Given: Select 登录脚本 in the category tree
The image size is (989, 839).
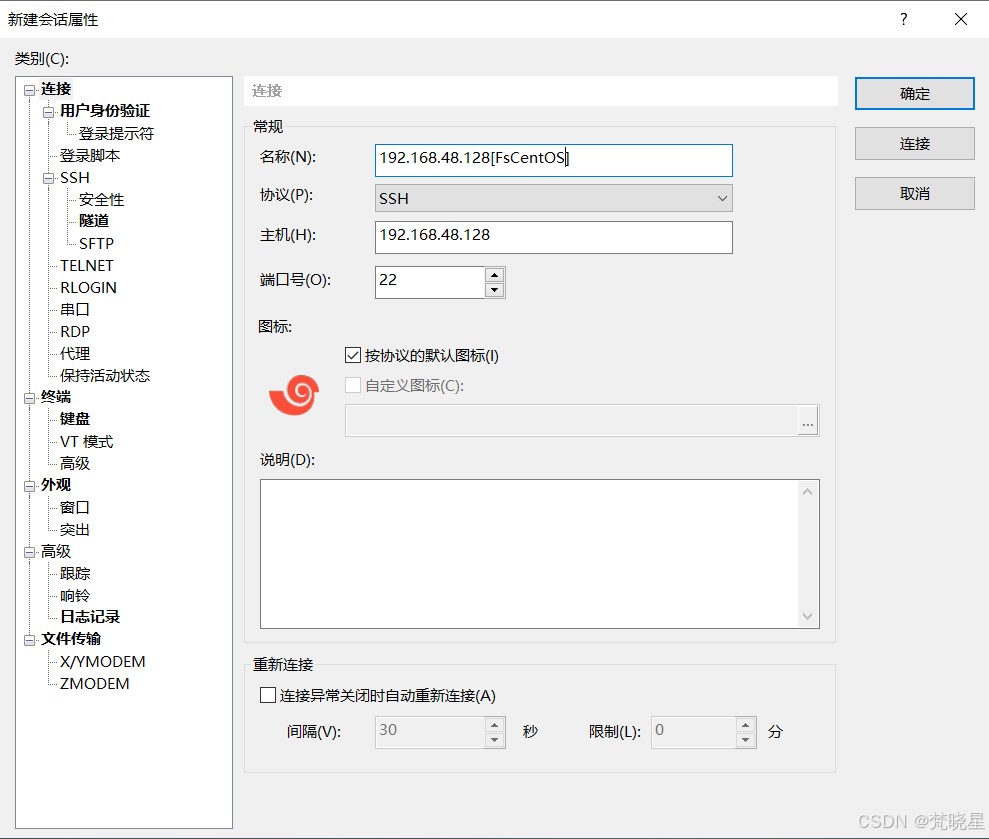Looking at the screenshot, I should coord(90,155).
